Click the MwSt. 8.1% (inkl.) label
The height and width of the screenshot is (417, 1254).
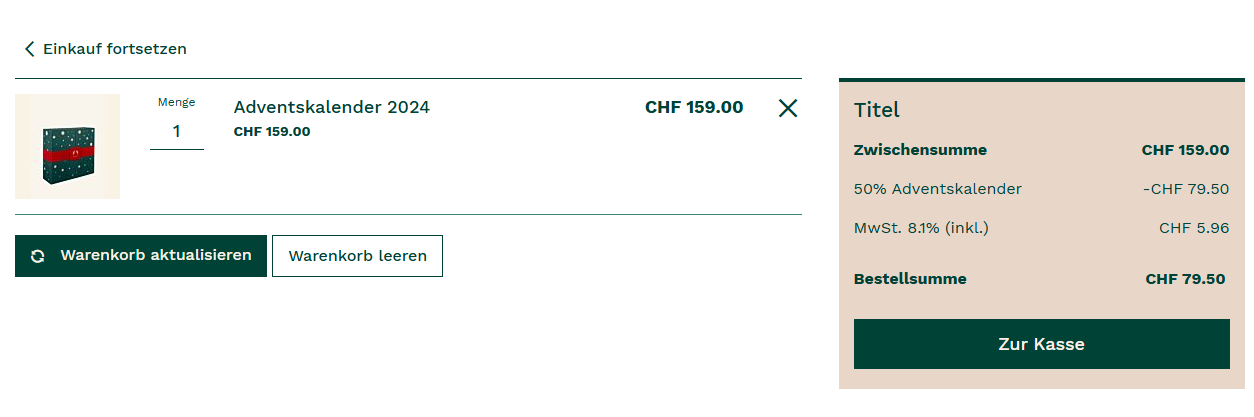click(921, 228)
